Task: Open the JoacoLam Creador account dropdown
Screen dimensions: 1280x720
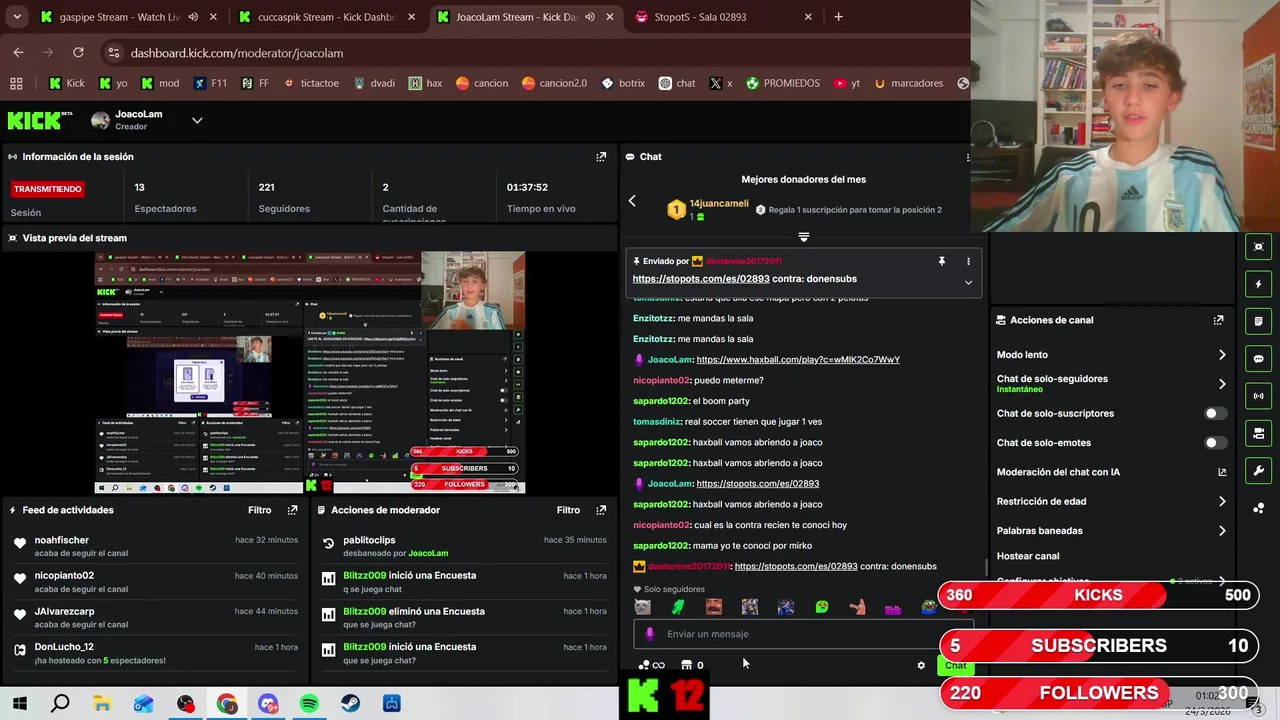Action: click(197, 121)
